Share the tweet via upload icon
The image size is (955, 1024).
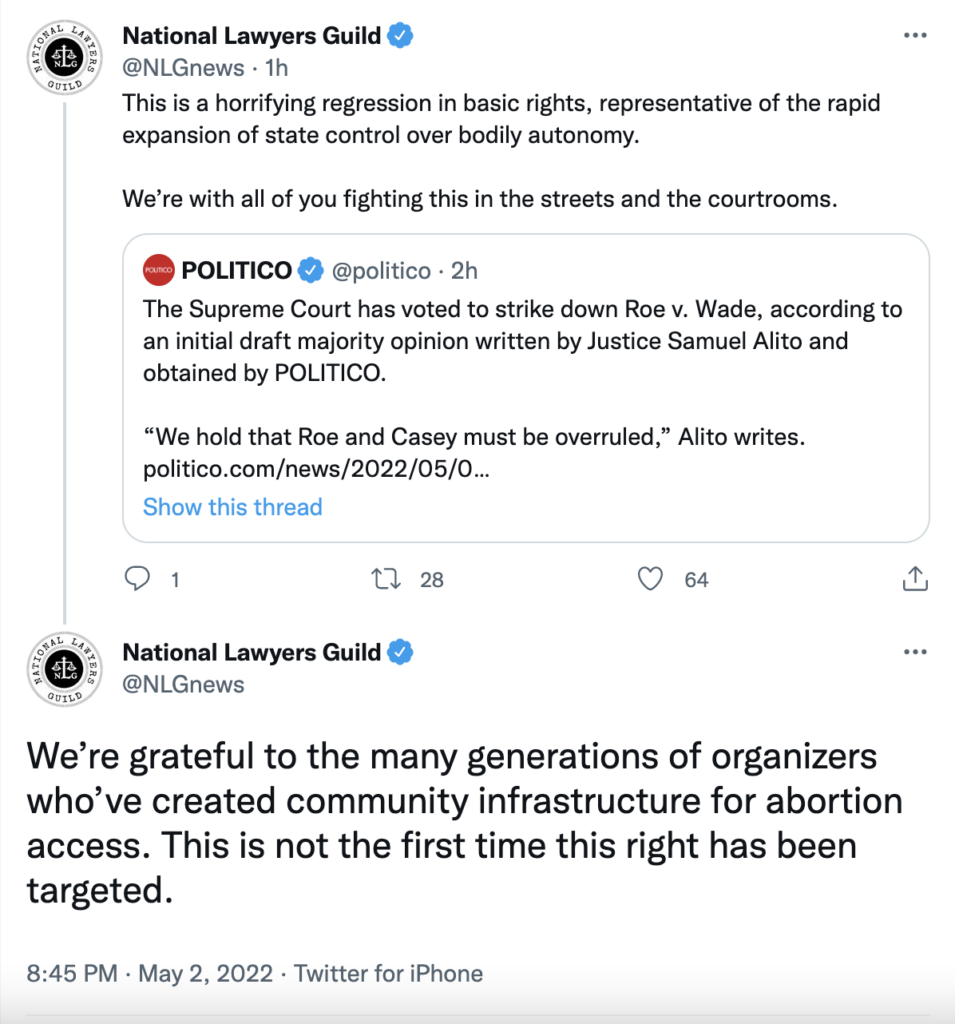tap(916, 578)
